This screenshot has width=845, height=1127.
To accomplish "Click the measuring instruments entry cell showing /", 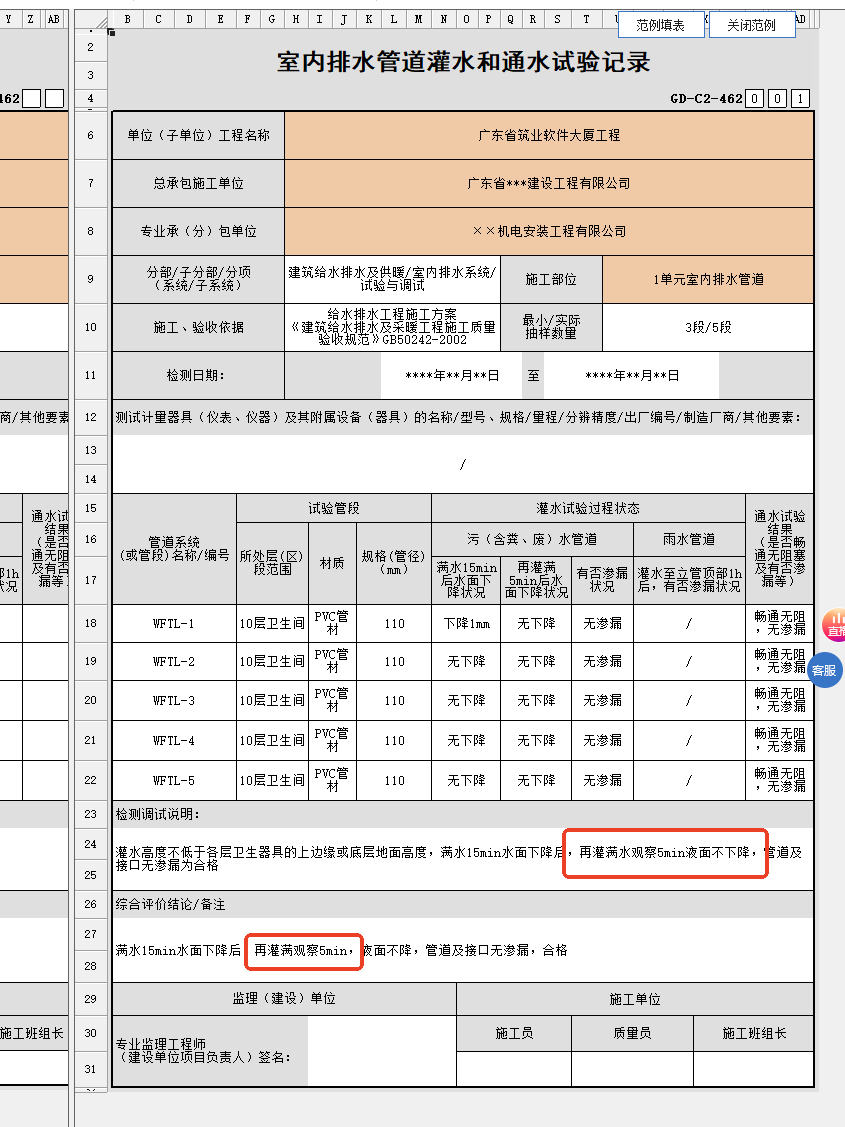I will click(x=463, y=465).
